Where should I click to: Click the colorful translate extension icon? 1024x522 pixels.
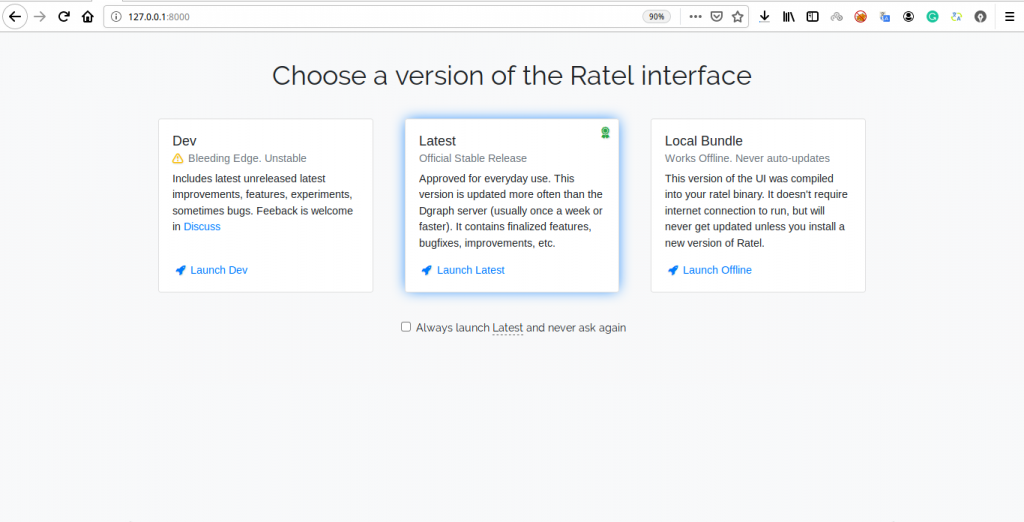(956, 17)
